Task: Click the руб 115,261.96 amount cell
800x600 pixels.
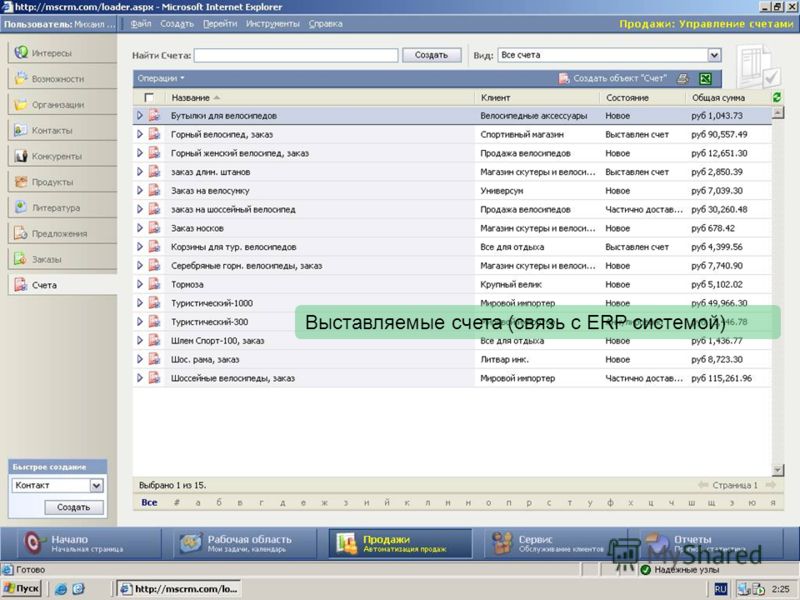Action: (x=721, y=379)
